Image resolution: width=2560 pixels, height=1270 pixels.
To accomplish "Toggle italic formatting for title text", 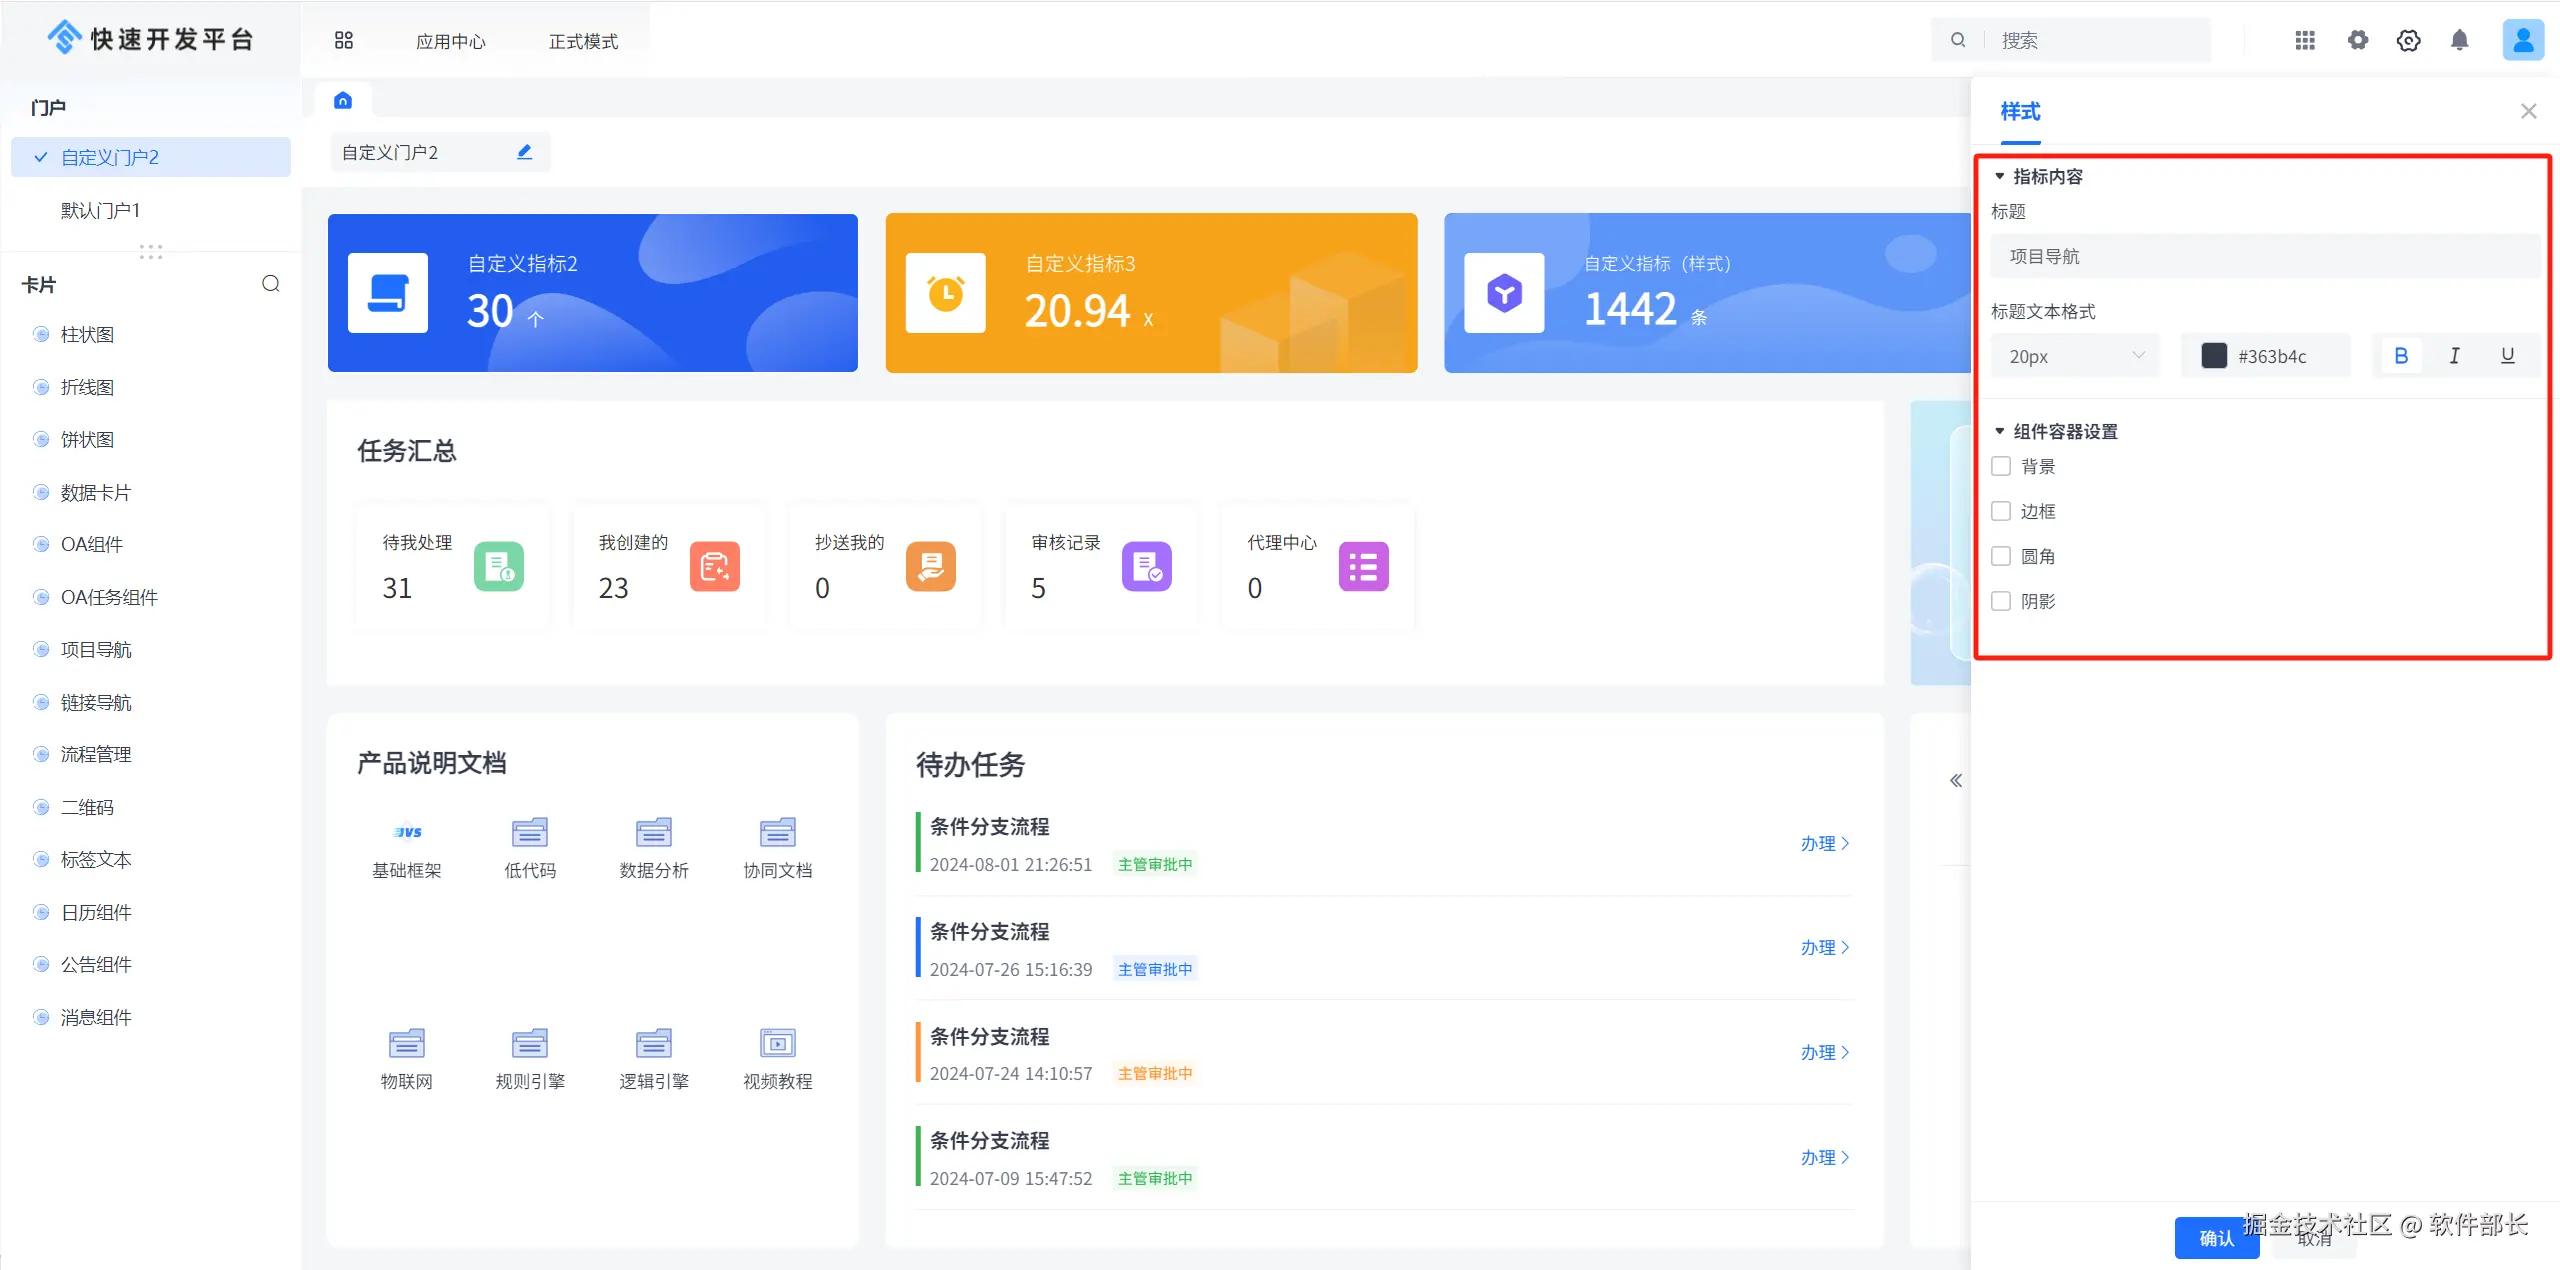I will [x=2454, y=356].
